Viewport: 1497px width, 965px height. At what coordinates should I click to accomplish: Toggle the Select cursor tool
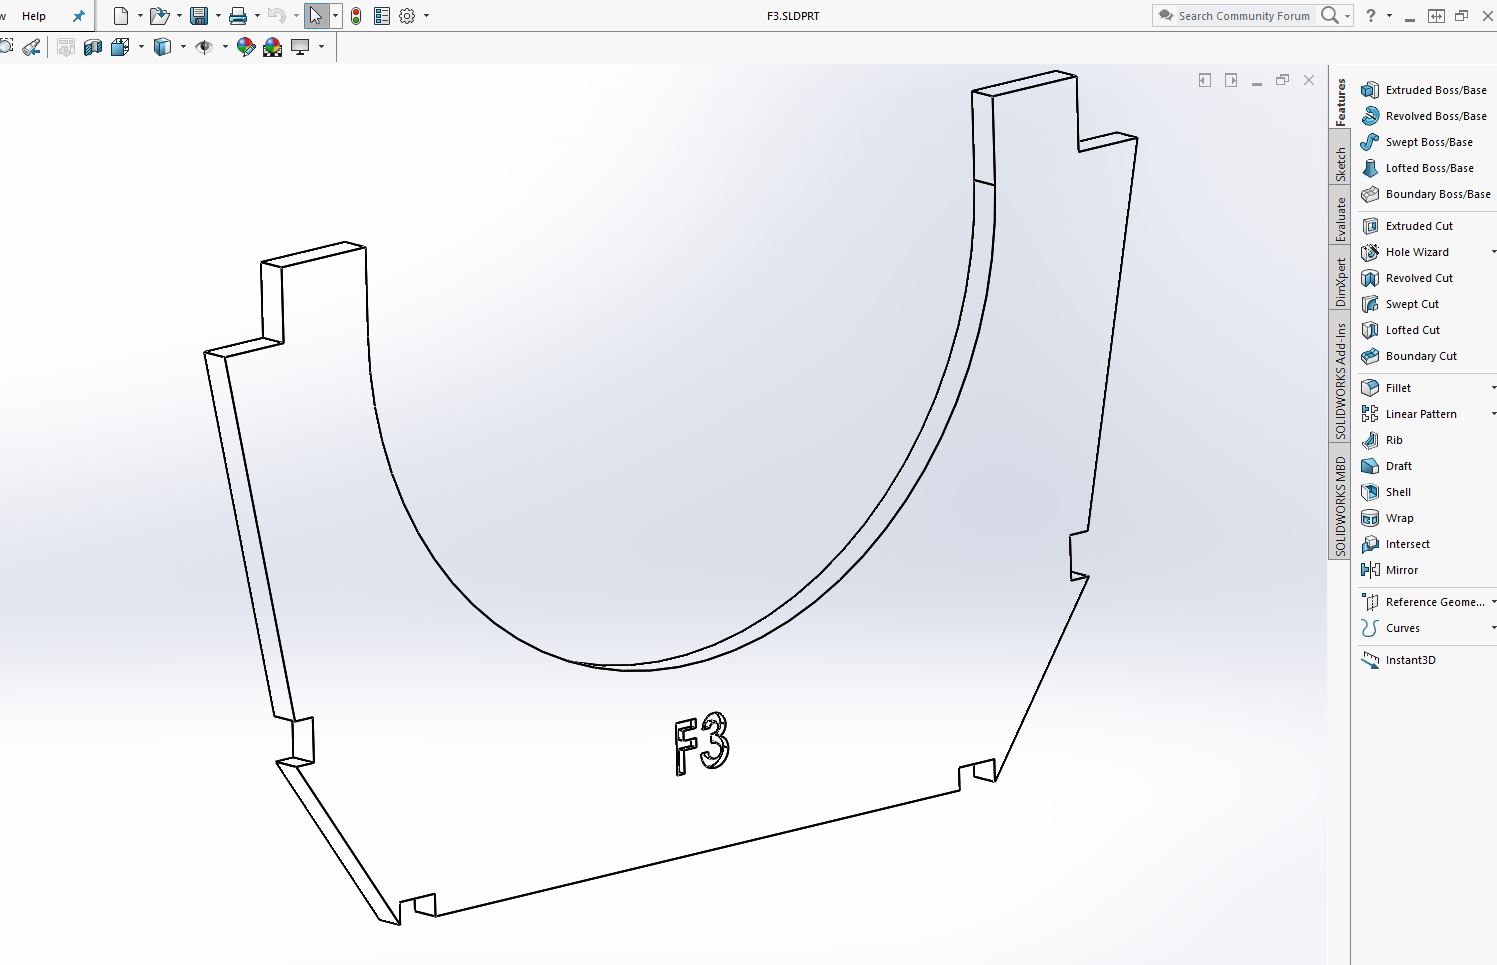(x=316, y=16)
